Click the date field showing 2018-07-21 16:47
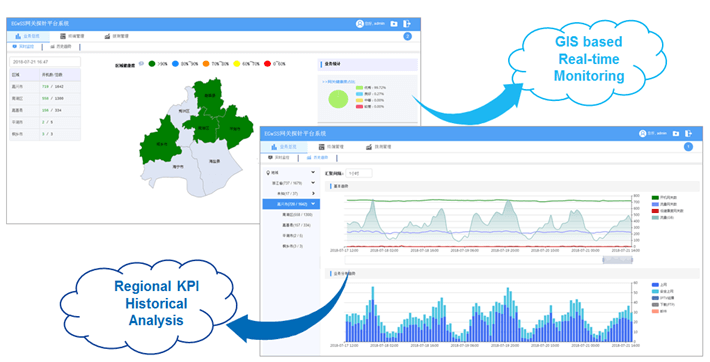 [x=45, y=62]
